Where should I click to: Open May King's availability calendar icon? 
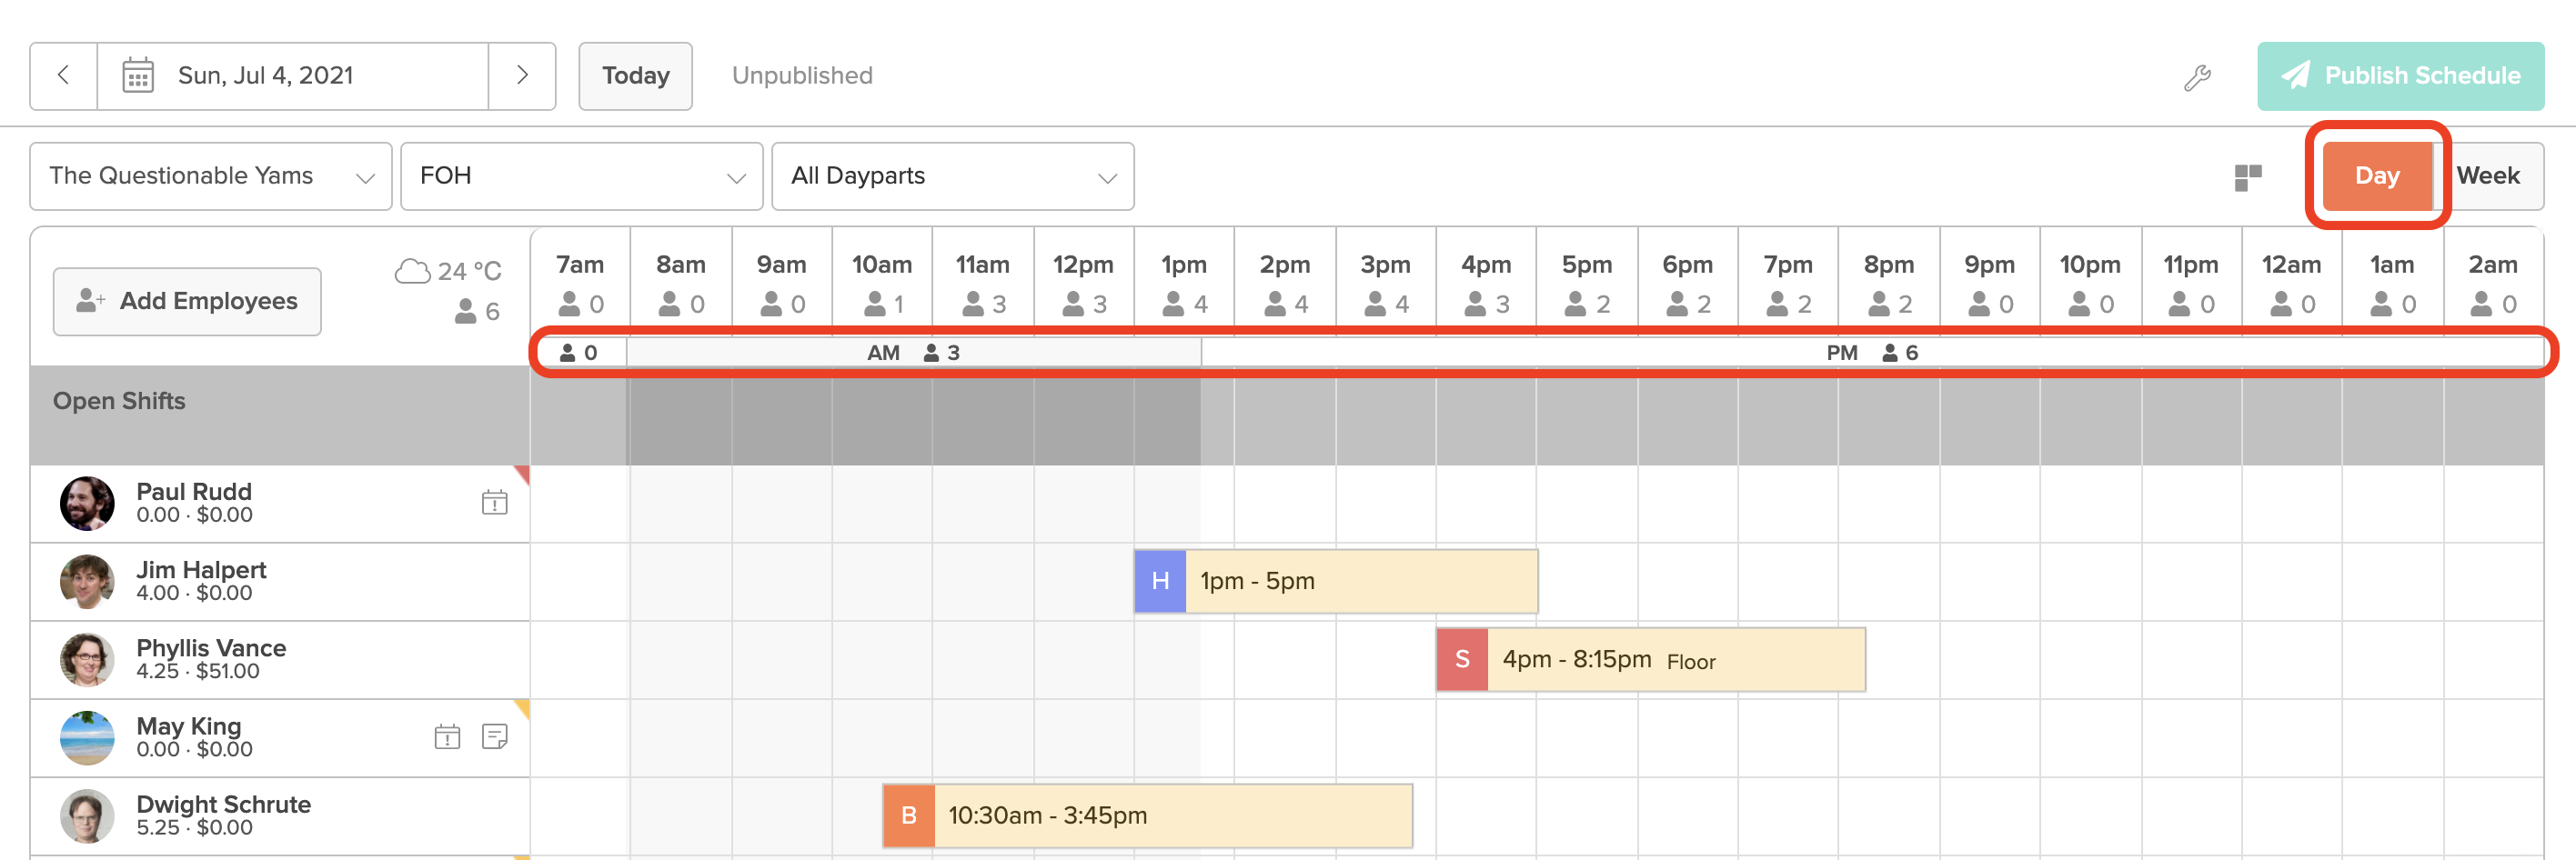[447, 737]
